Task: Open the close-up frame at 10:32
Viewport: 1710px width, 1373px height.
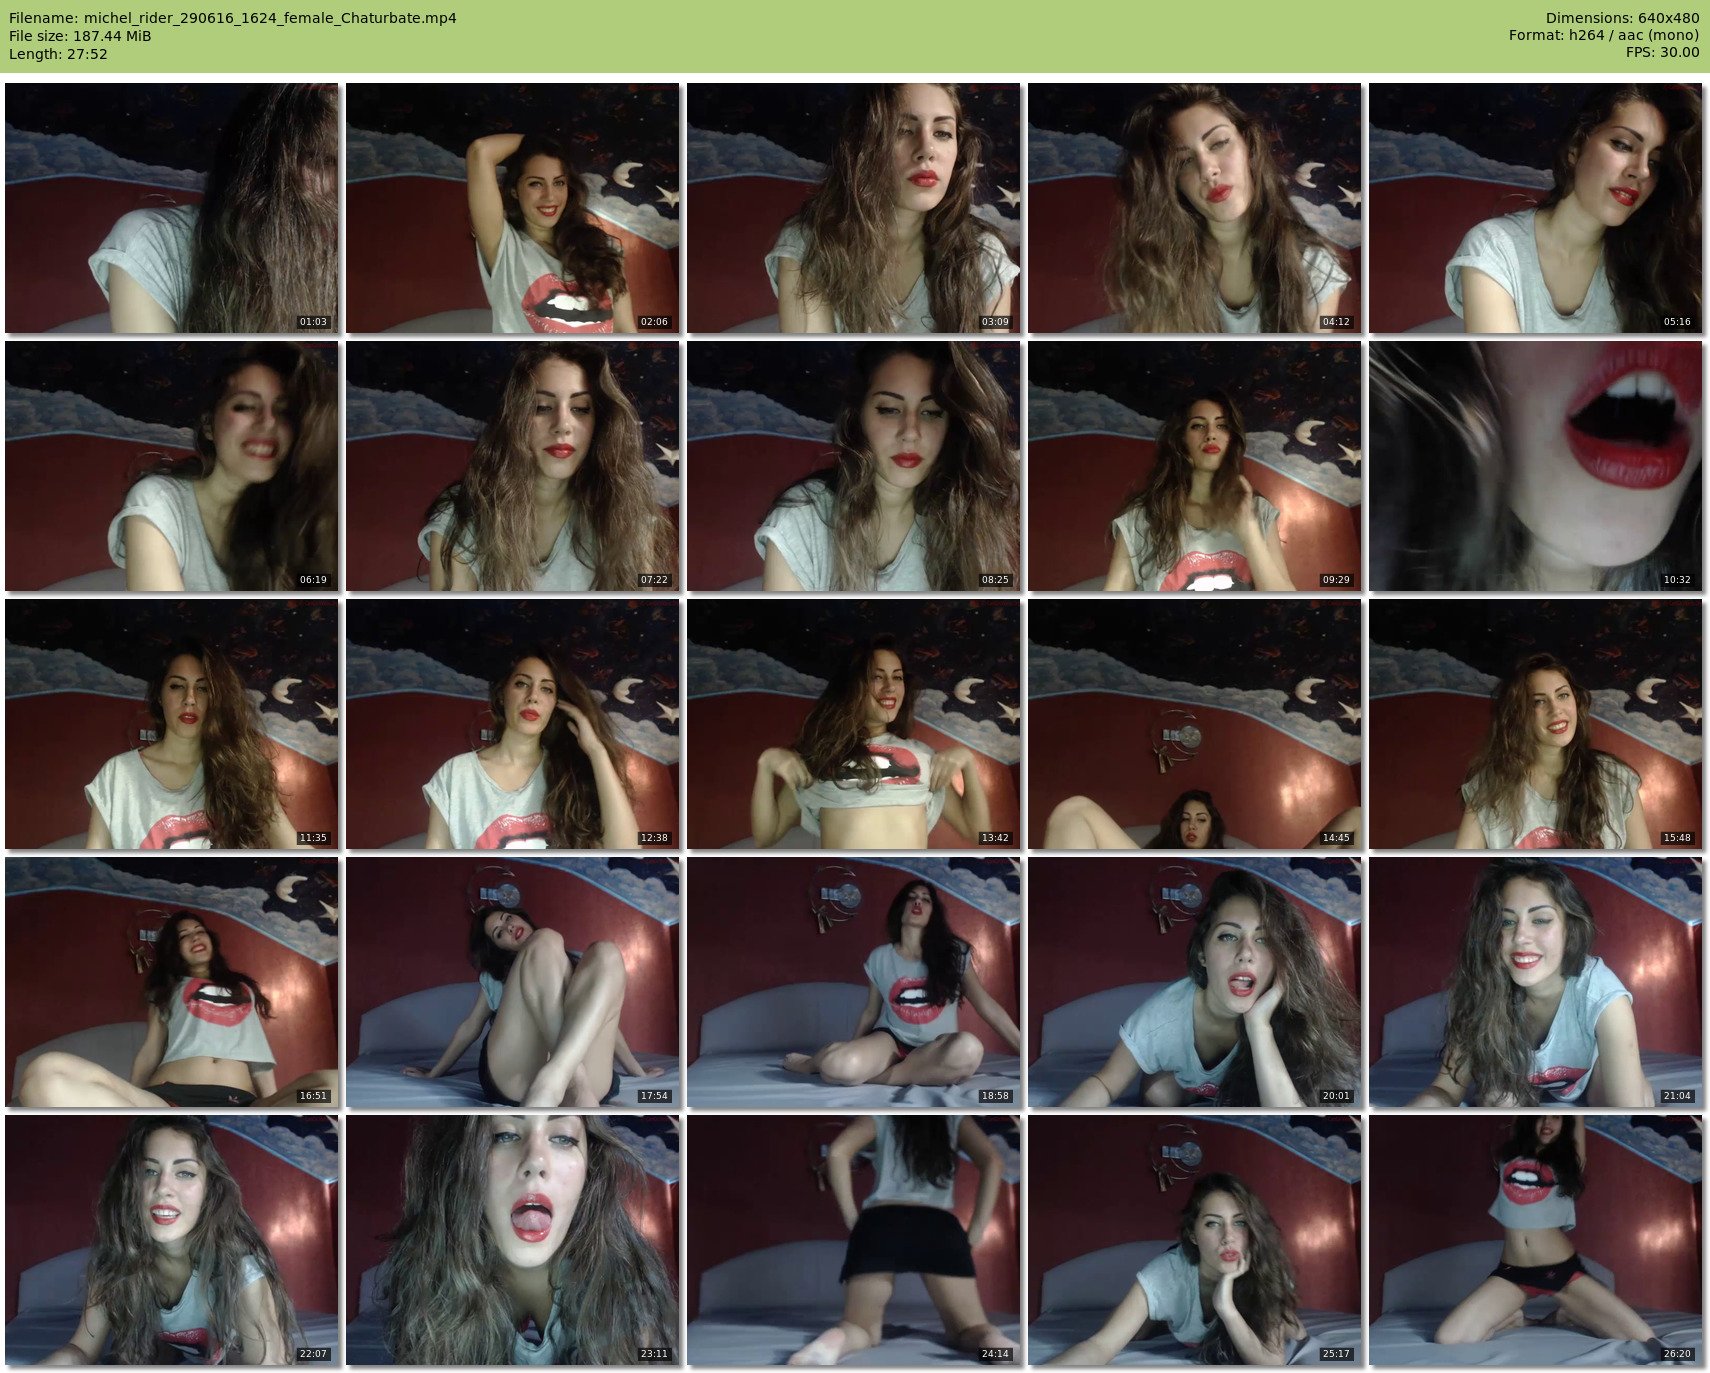Action: coord(1536,466)
